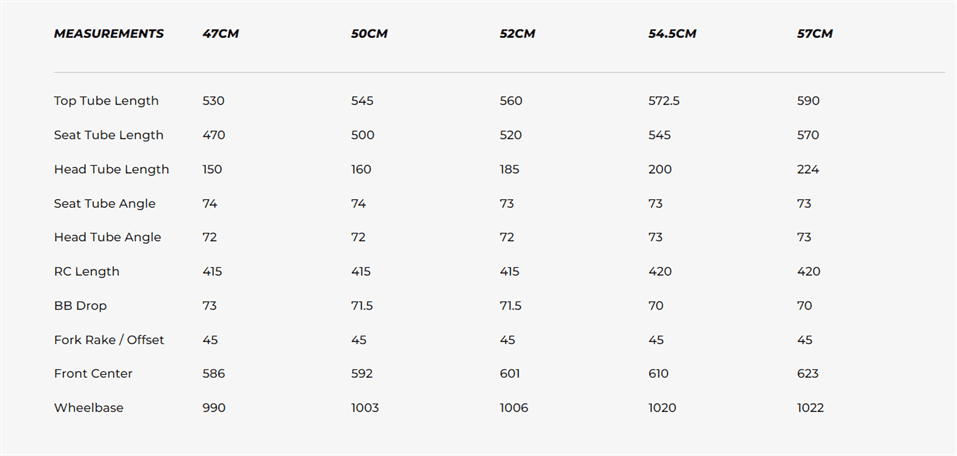
Task: Select the Wheelbase row label
Action: click(88, 407)
